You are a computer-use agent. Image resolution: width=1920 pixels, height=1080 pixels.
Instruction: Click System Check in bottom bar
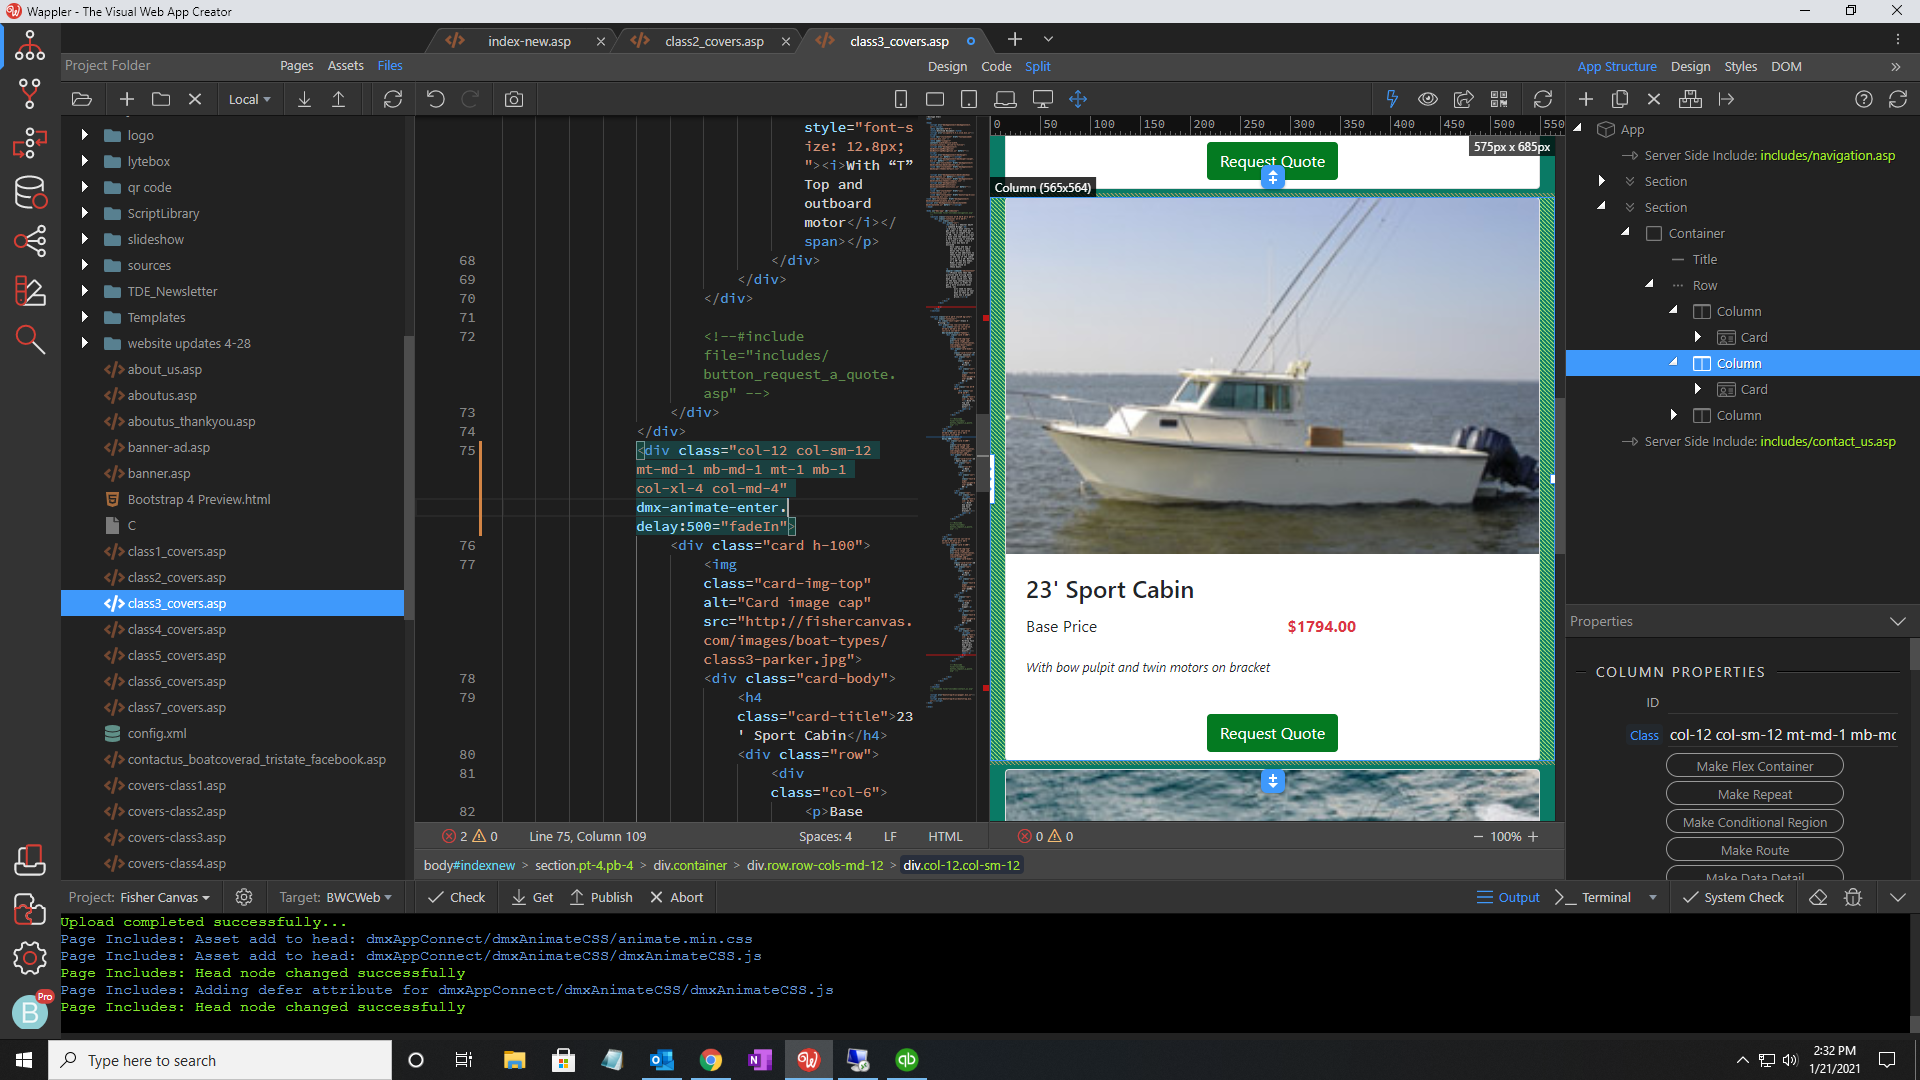pos(1733,897)
